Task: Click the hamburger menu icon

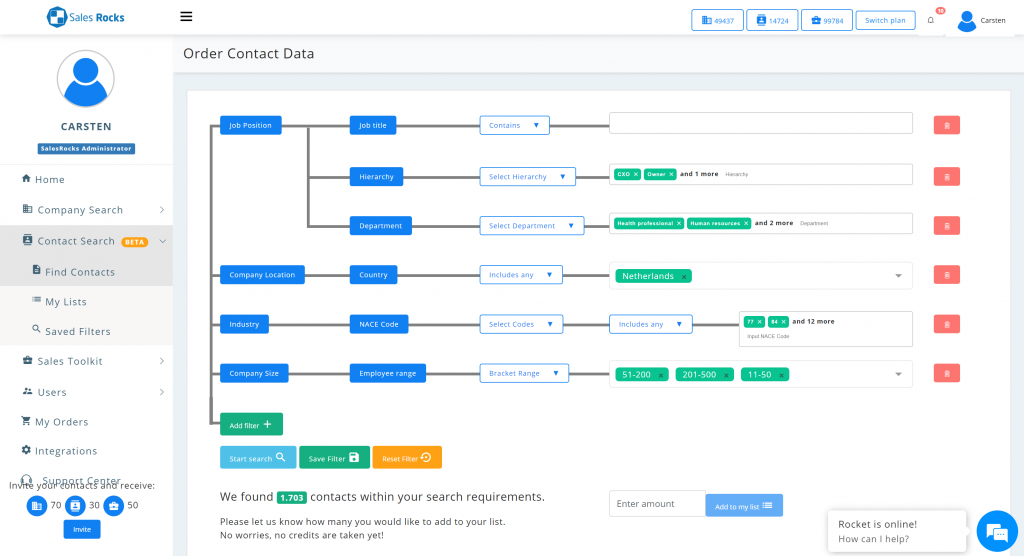Action: pyautogui.click(x=186, y=17)
